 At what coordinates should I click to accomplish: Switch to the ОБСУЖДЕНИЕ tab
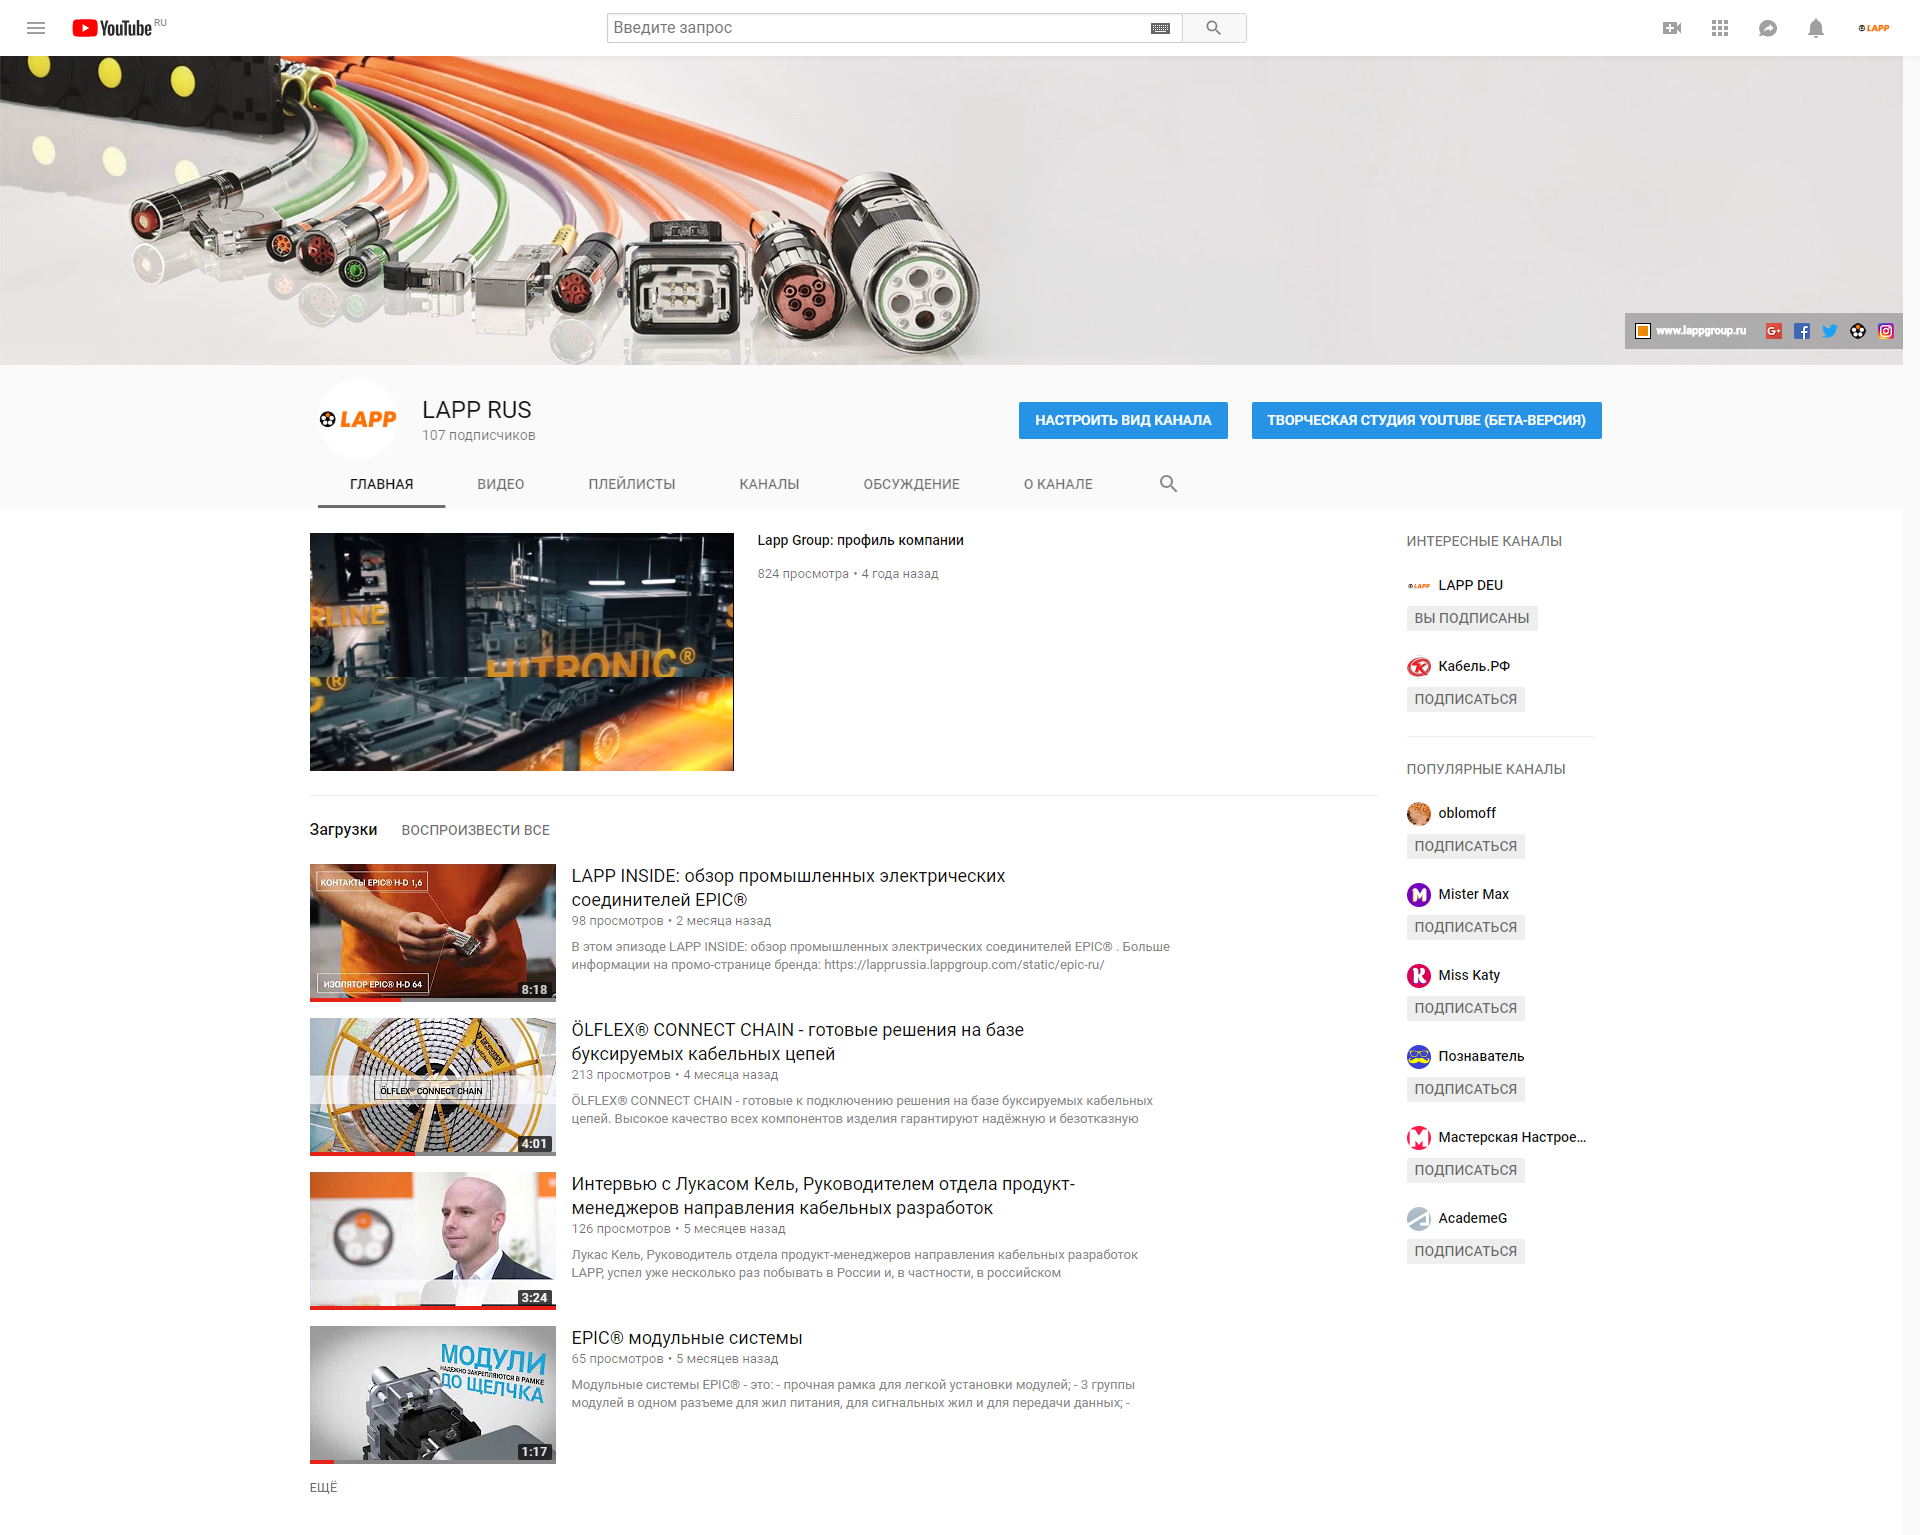pos(911,484)
